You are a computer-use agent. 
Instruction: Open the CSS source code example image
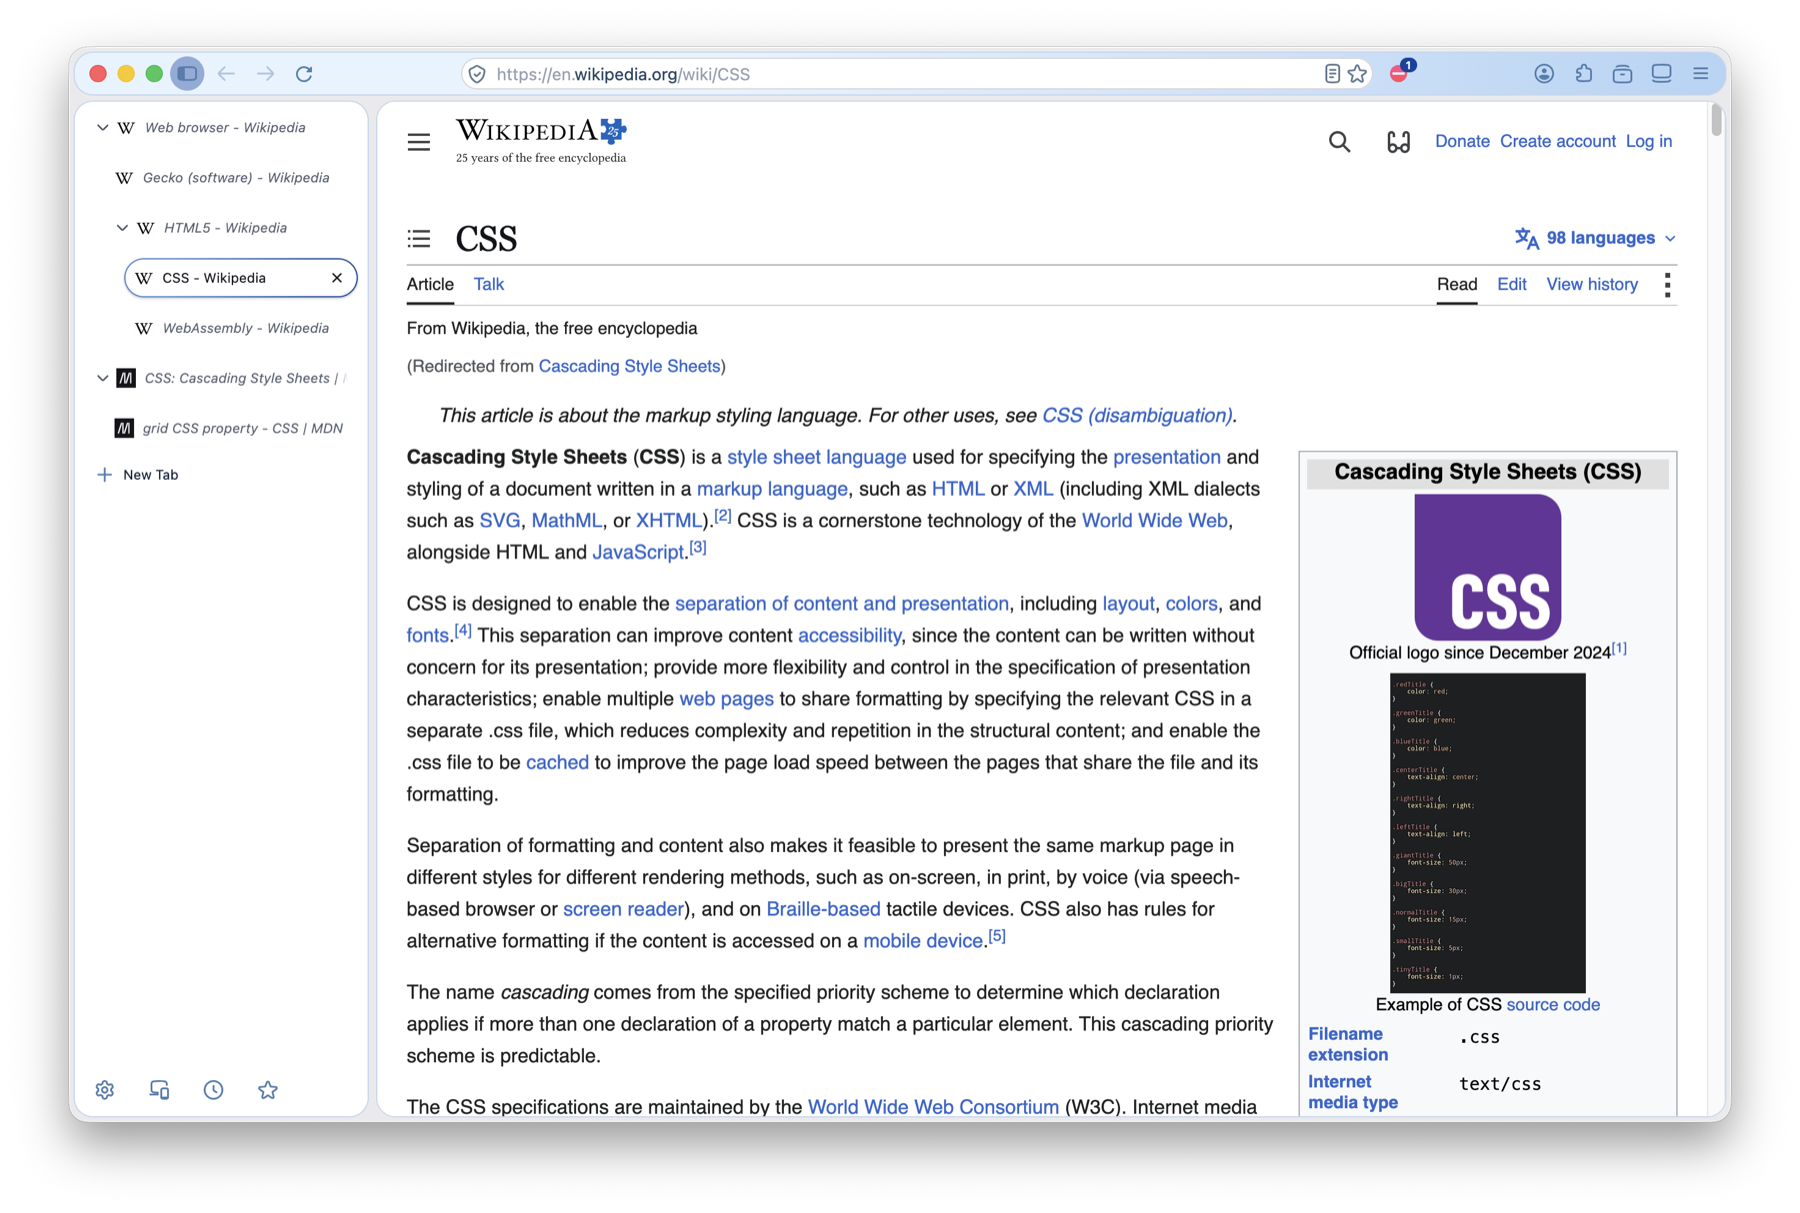click(1487, 832)
